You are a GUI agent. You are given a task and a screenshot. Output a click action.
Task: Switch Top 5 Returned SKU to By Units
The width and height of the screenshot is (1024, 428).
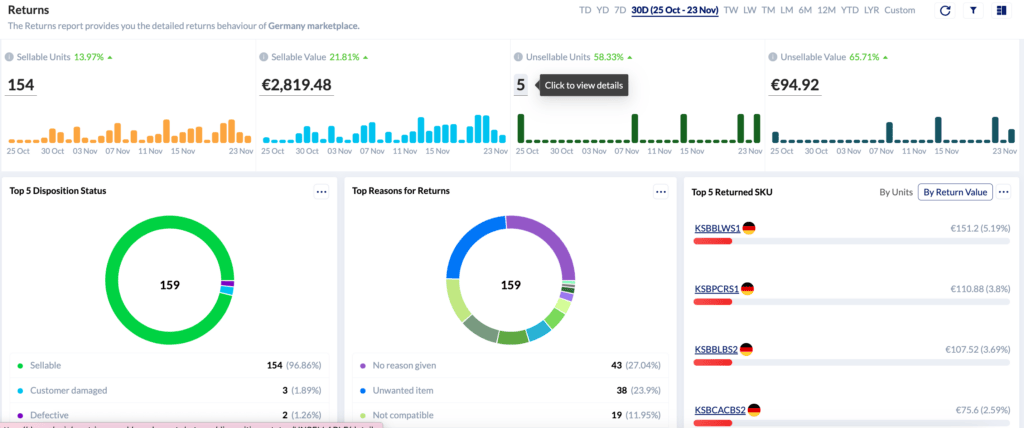click(895, 191)
